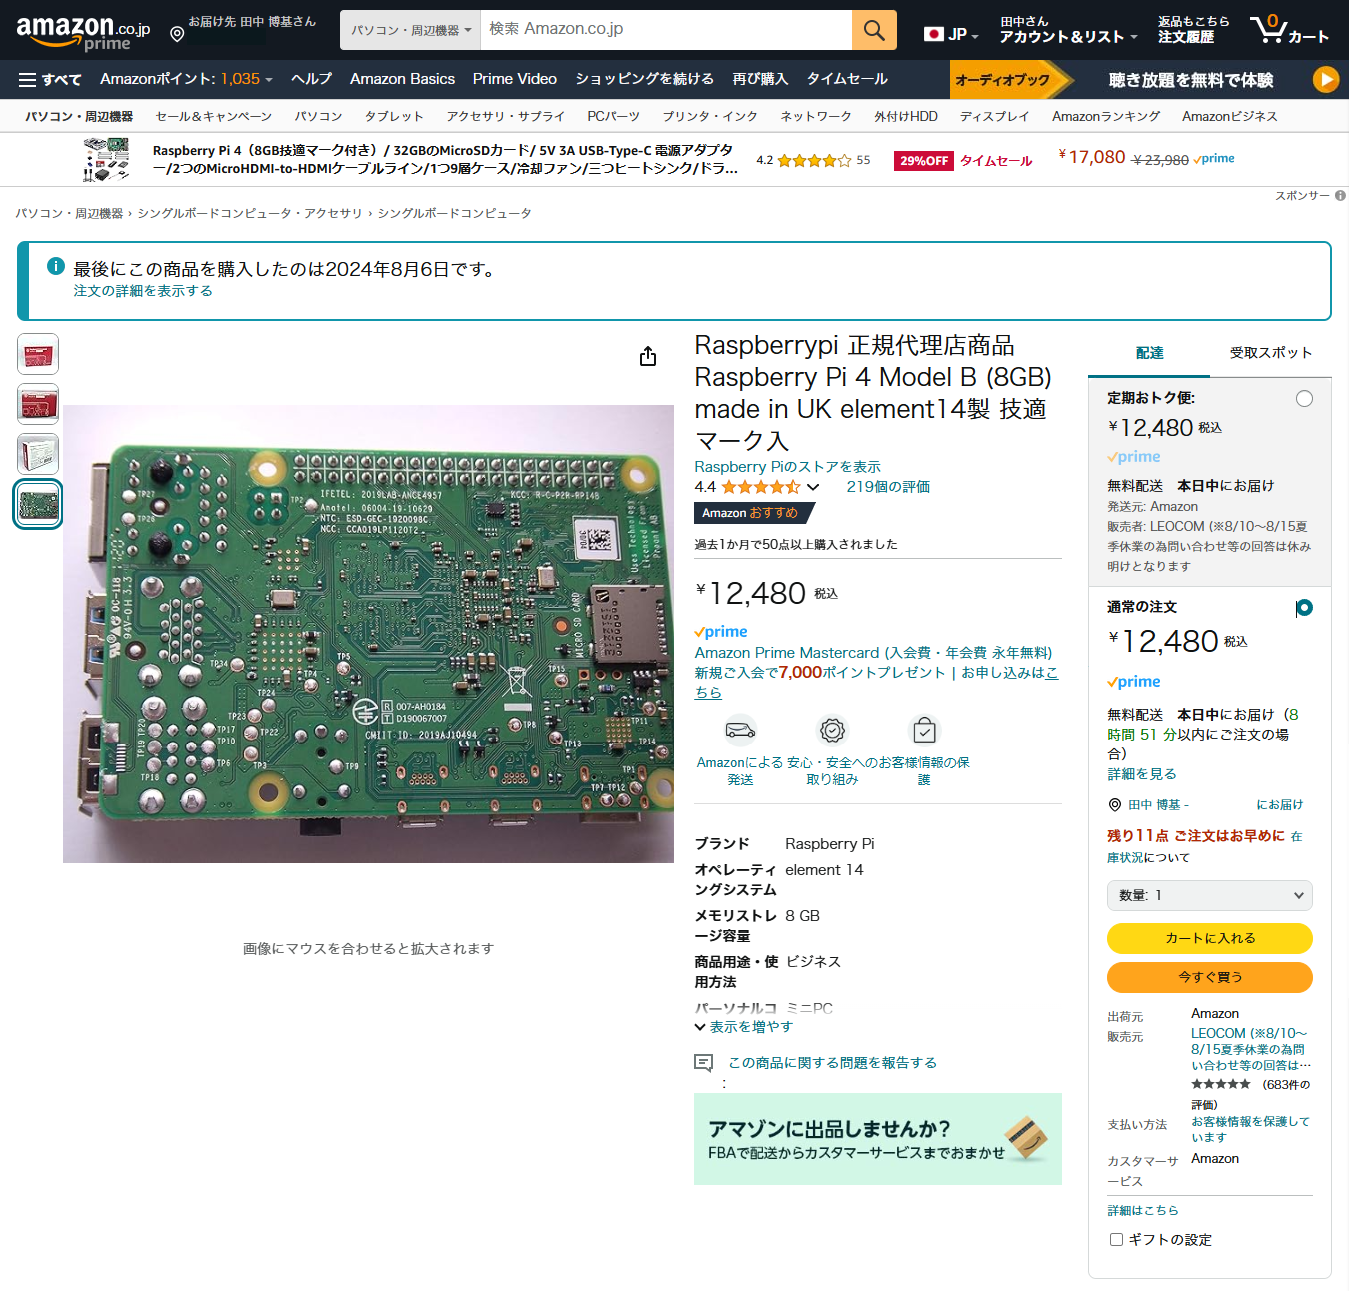Click the カートに入れる button
Viewport: 1349px width, 1291px height.
click(1209, 938)
